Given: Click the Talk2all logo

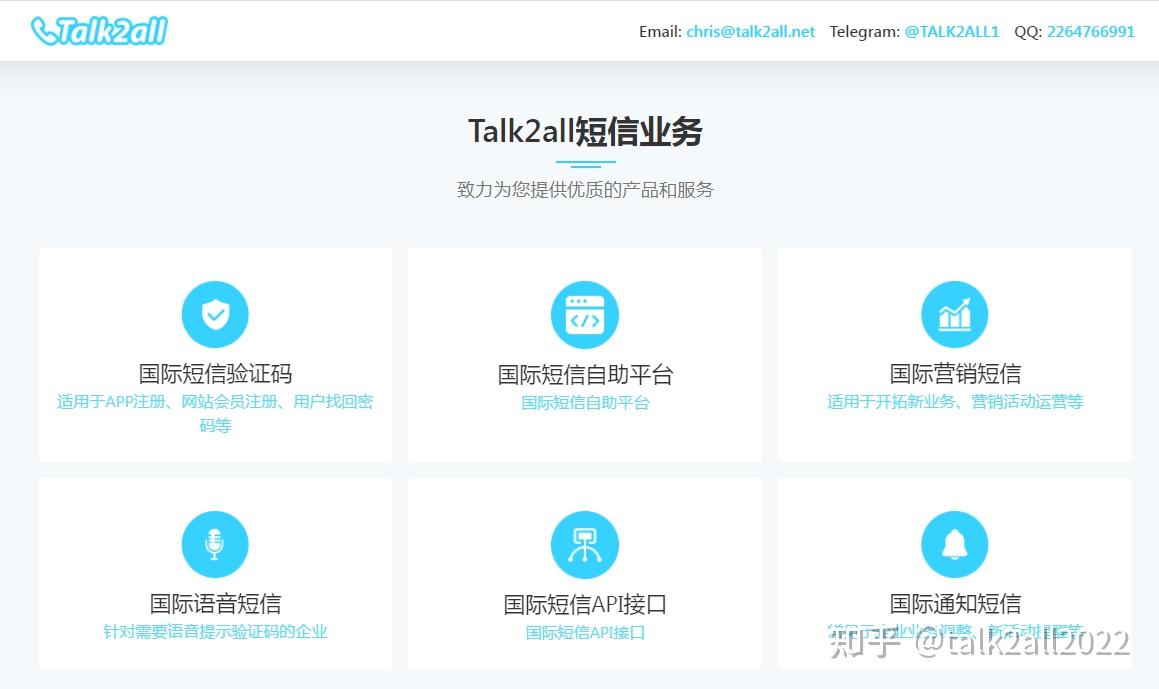Looking at the screenshot, I should (x=99, y=31).
